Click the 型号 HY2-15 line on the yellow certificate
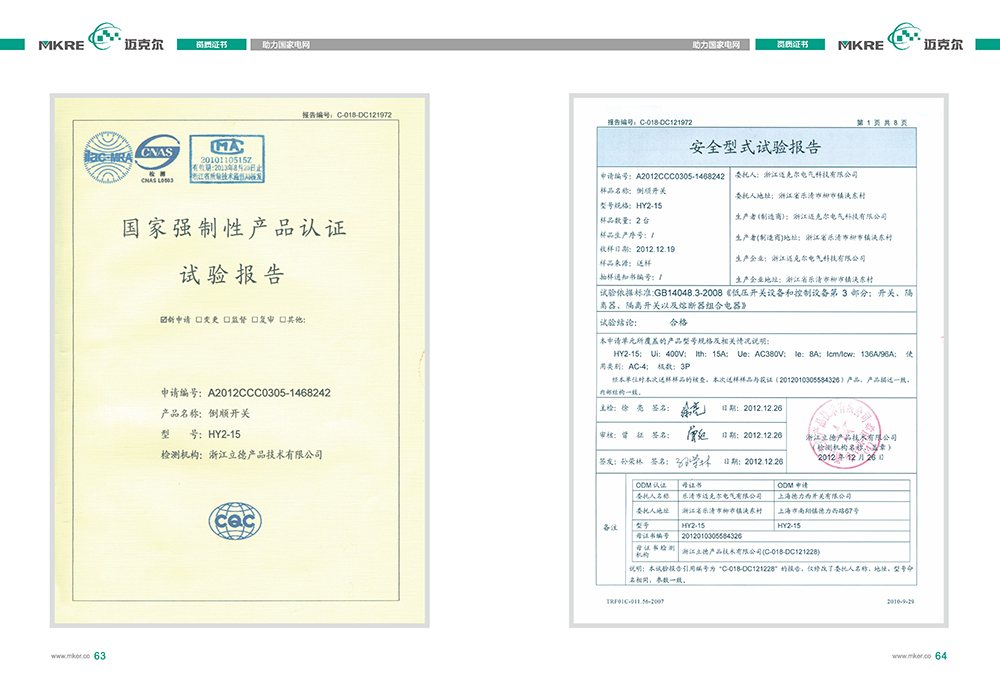The height and width of the screenshot is (683, 1000). [x=201, y=434]
